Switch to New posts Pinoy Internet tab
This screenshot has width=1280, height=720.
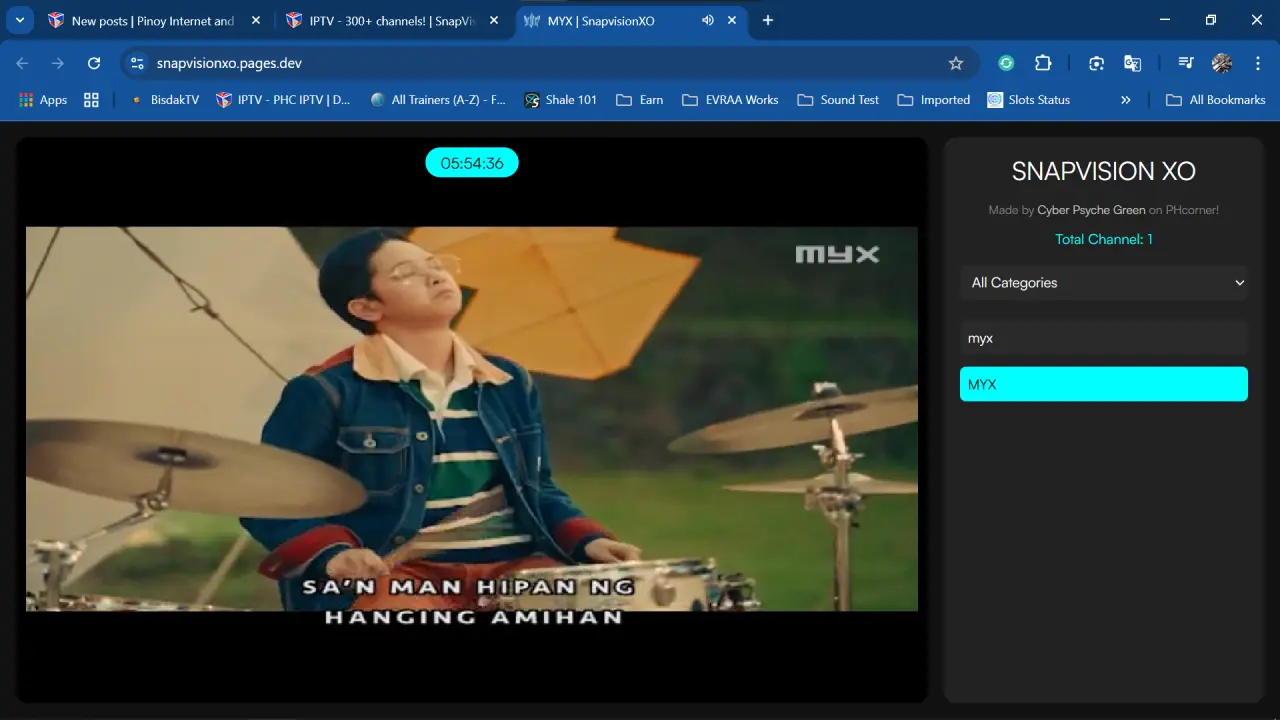tap(153, 20)
